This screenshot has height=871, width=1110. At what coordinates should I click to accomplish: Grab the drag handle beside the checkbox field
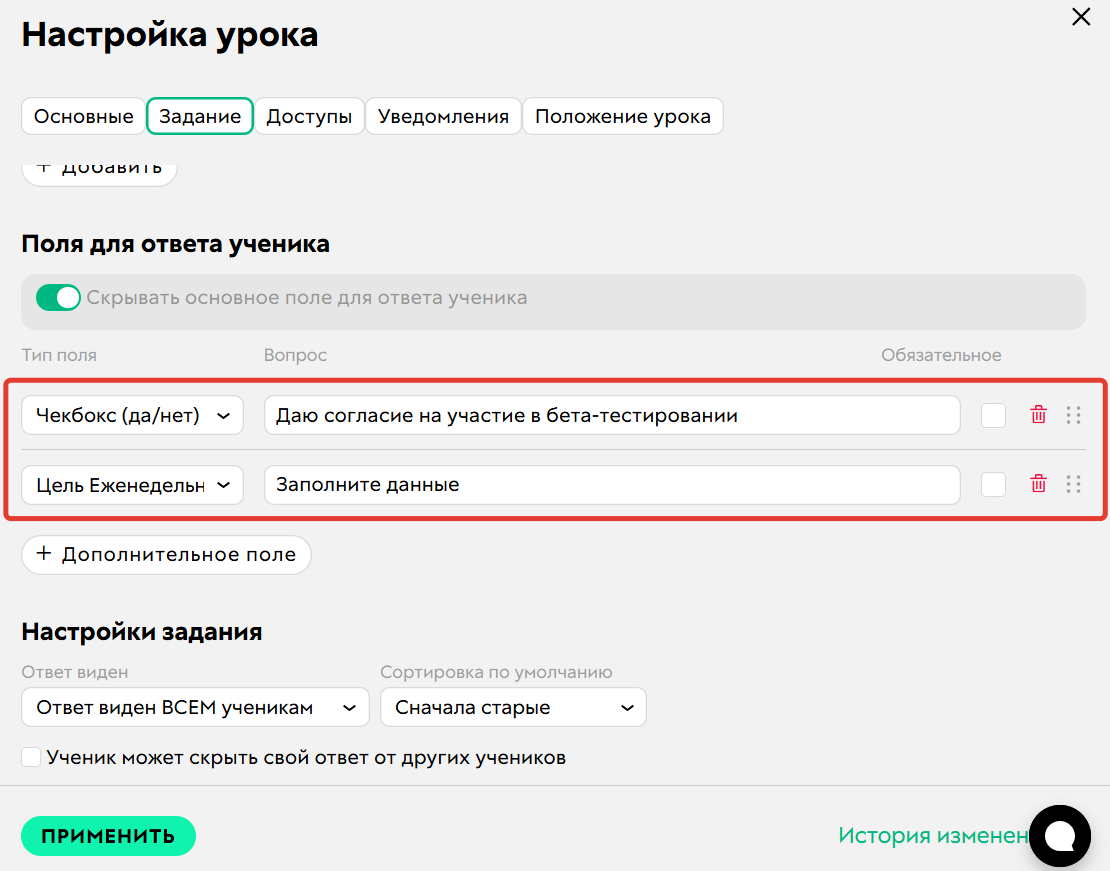click(1075, 414)
